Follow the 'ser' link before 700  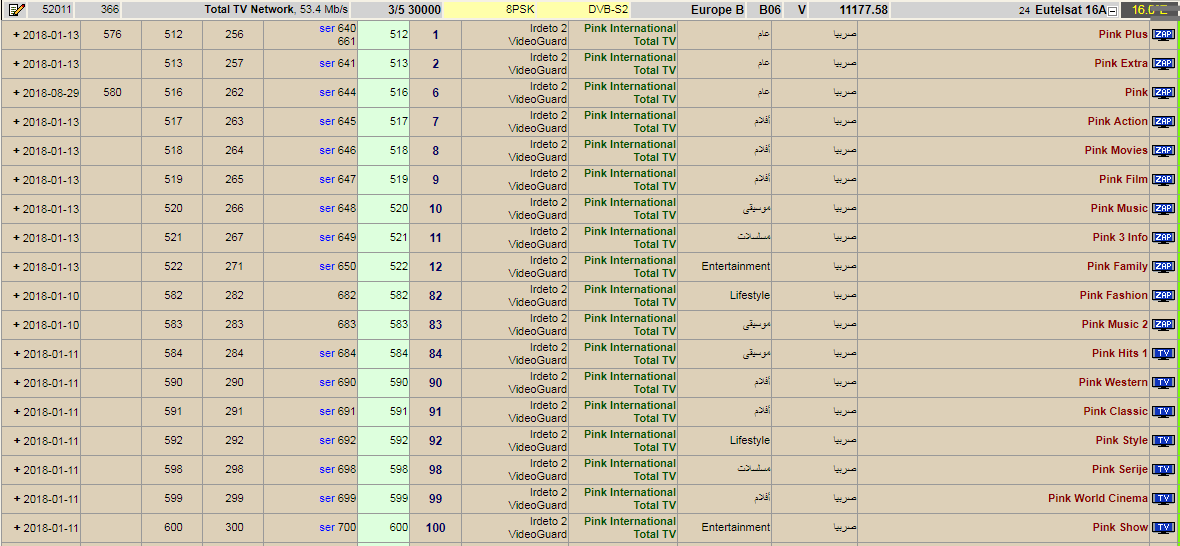pos(327,528)
